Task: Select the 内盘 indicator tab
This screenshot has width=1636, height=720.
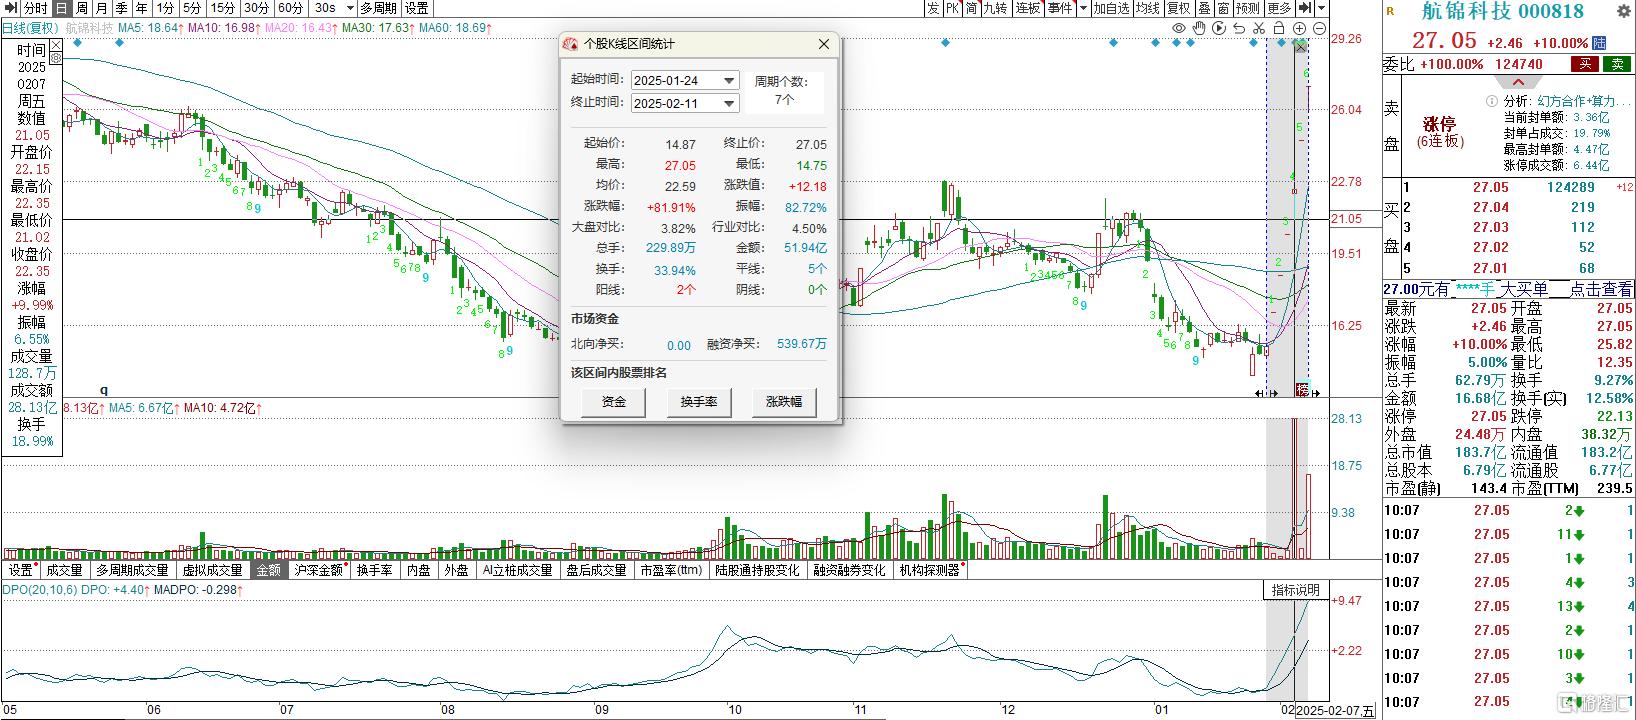Action: 418,570
